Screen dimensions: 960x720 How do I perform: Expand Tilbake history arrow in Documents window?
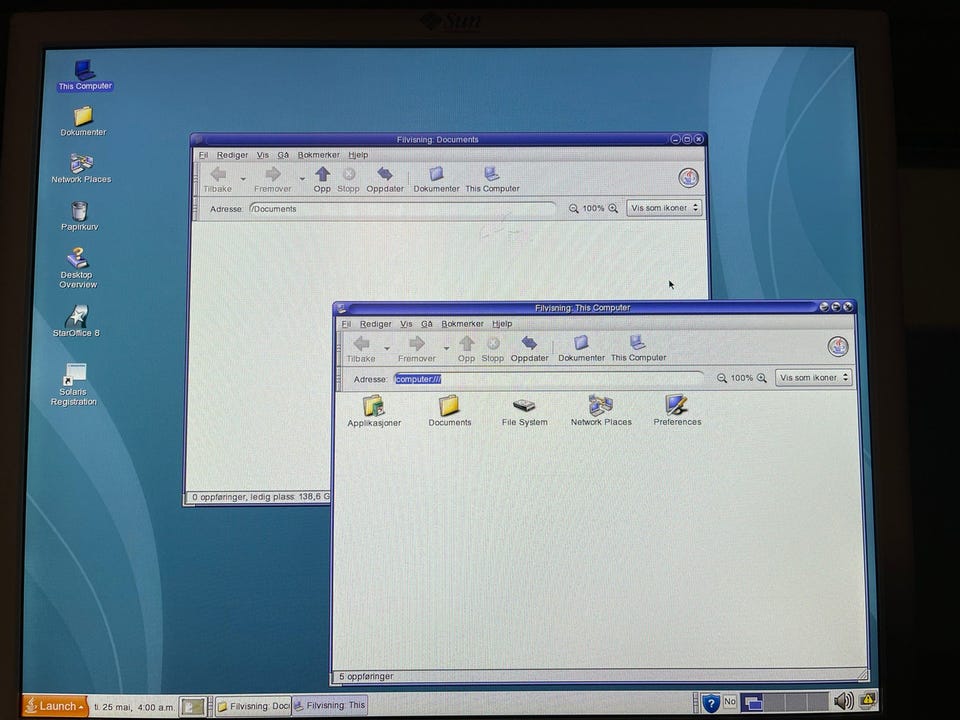coord(243,179)
